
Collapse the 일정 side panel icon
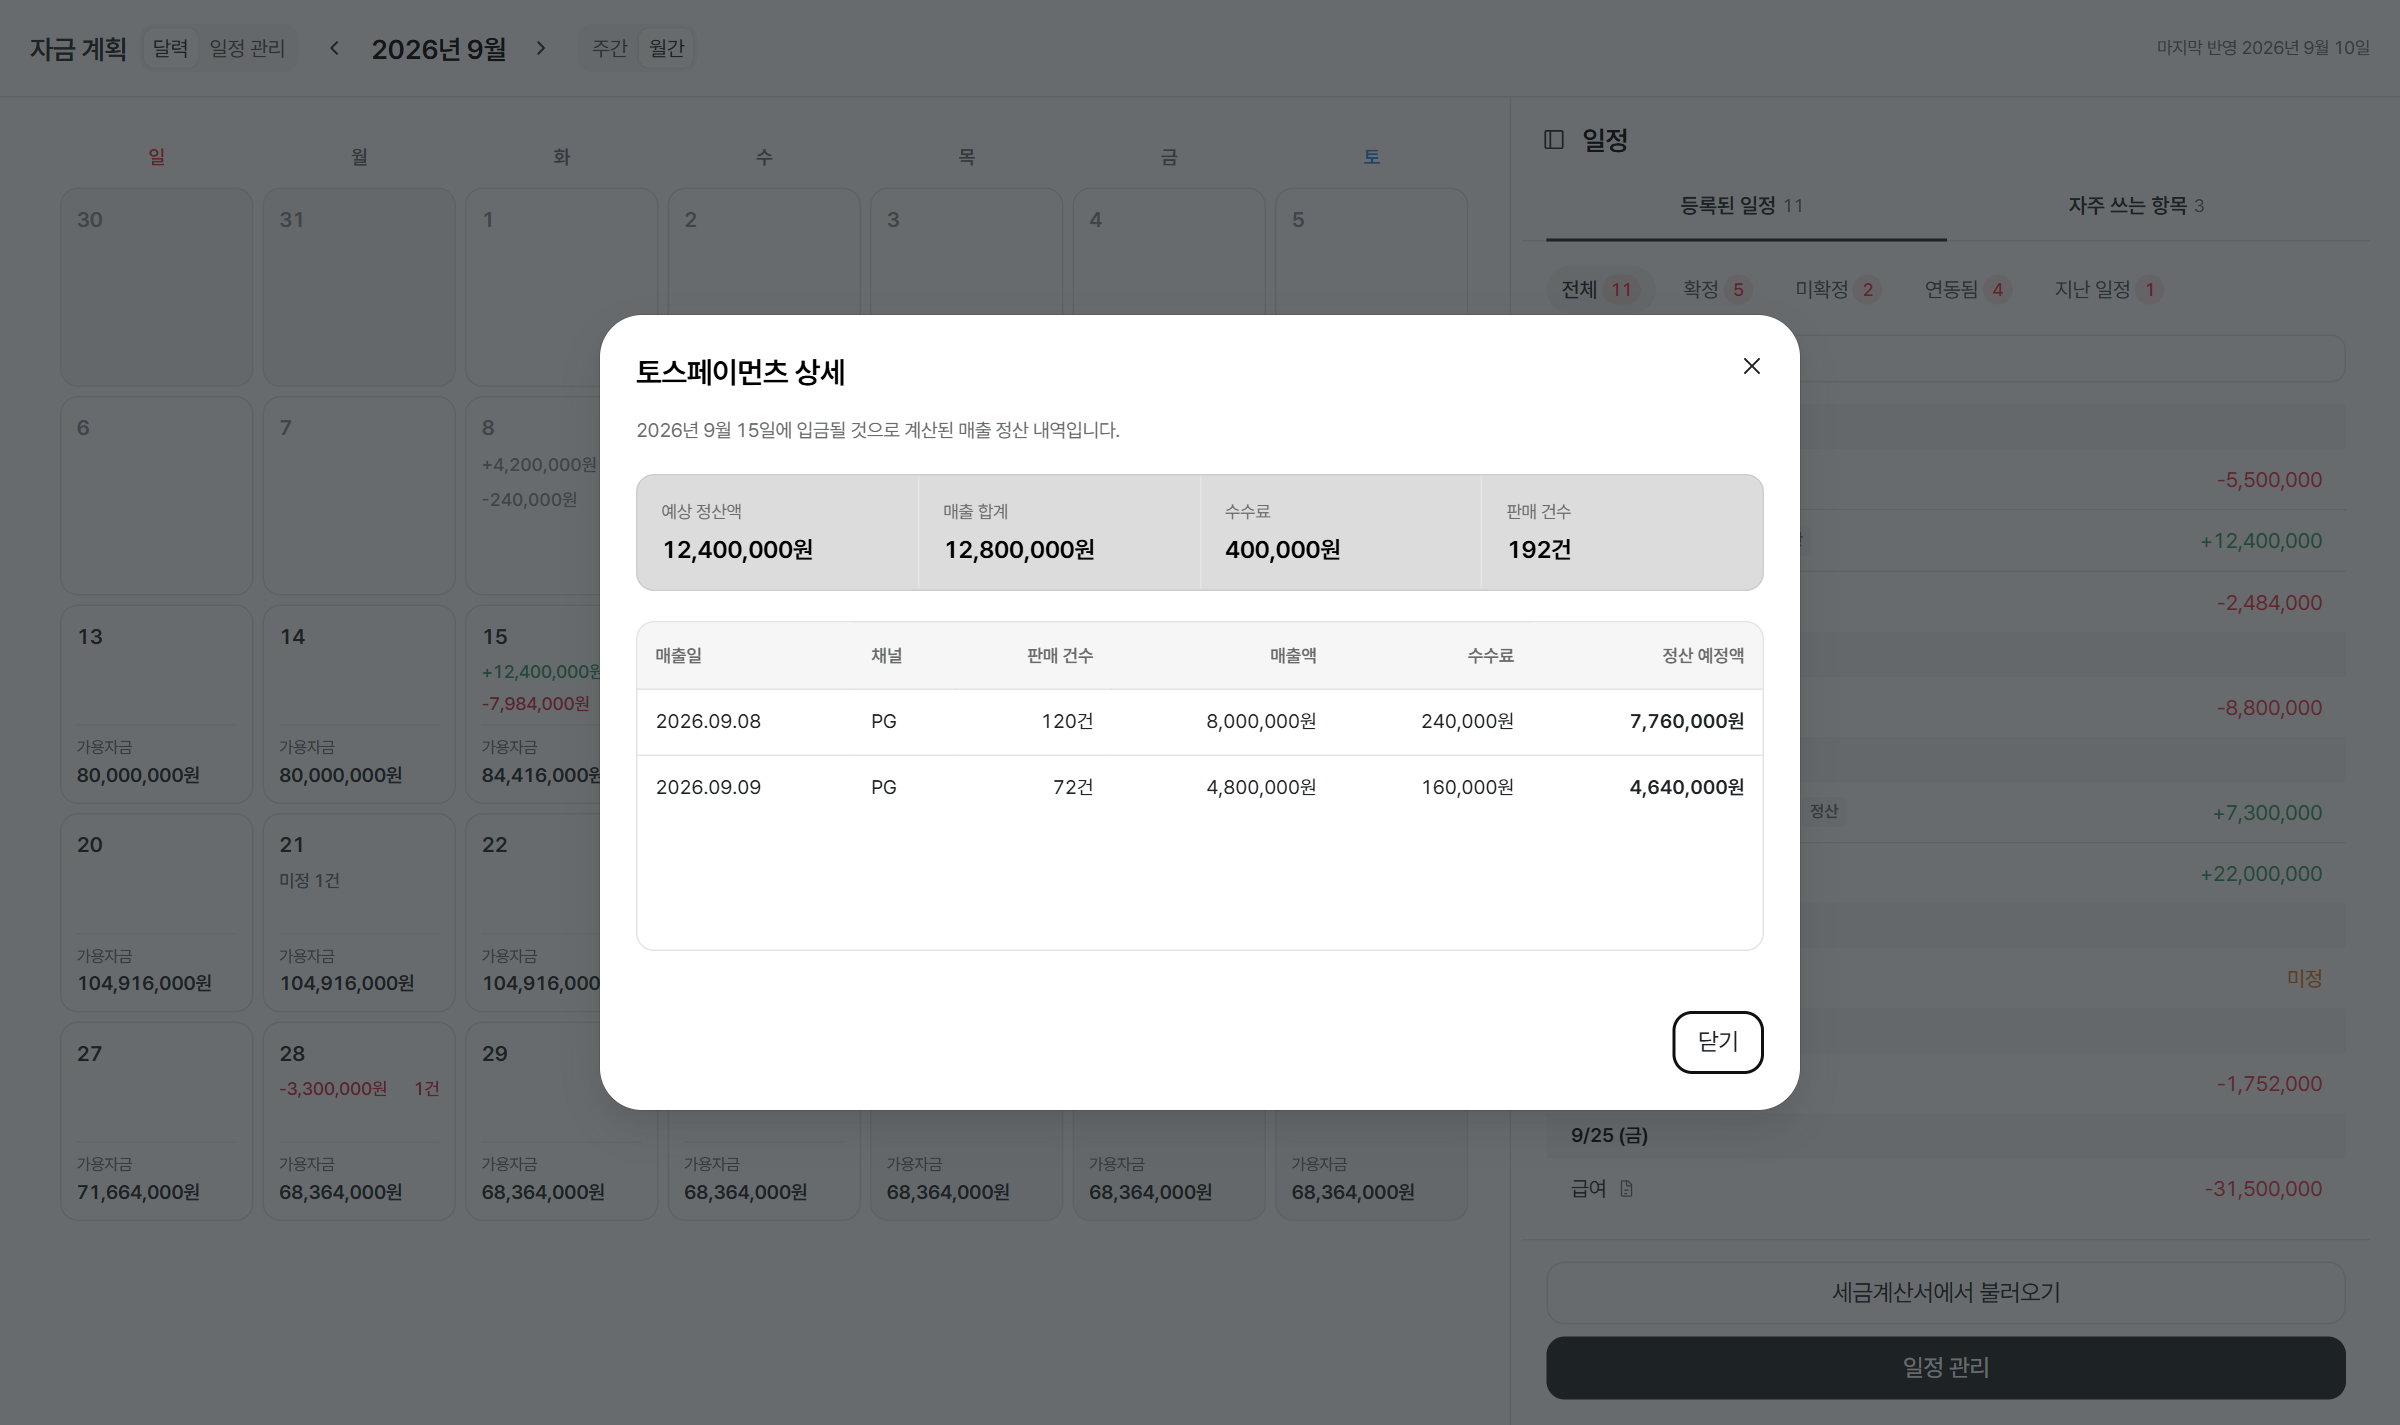point(1553,140)
